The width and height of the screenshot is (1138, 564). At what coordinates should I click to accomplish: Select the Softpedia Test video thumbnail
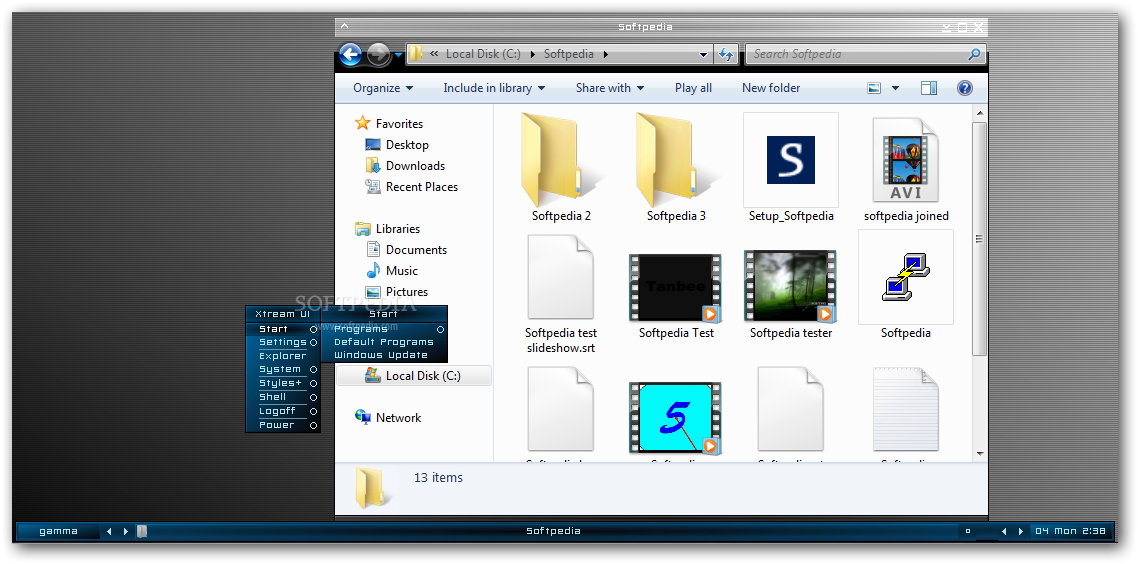click(x=676, y=286)
